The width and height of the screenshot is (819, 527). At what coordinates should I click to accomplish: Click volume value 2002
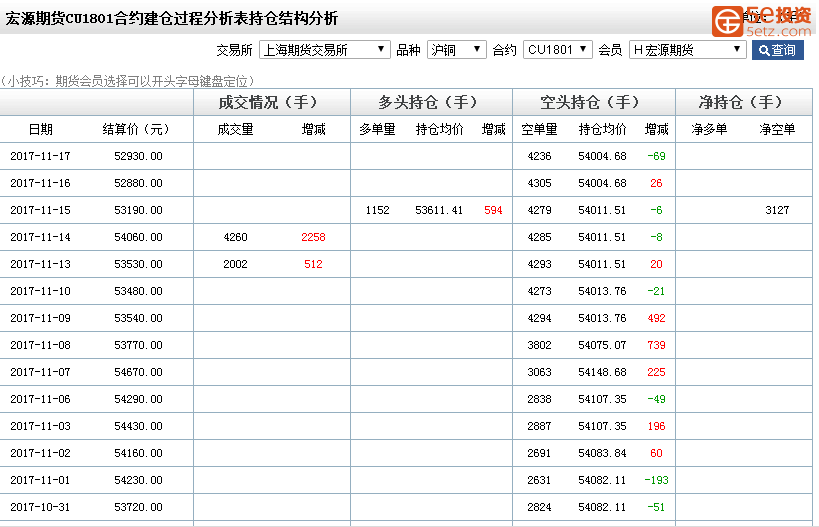(x=235, y=264)
